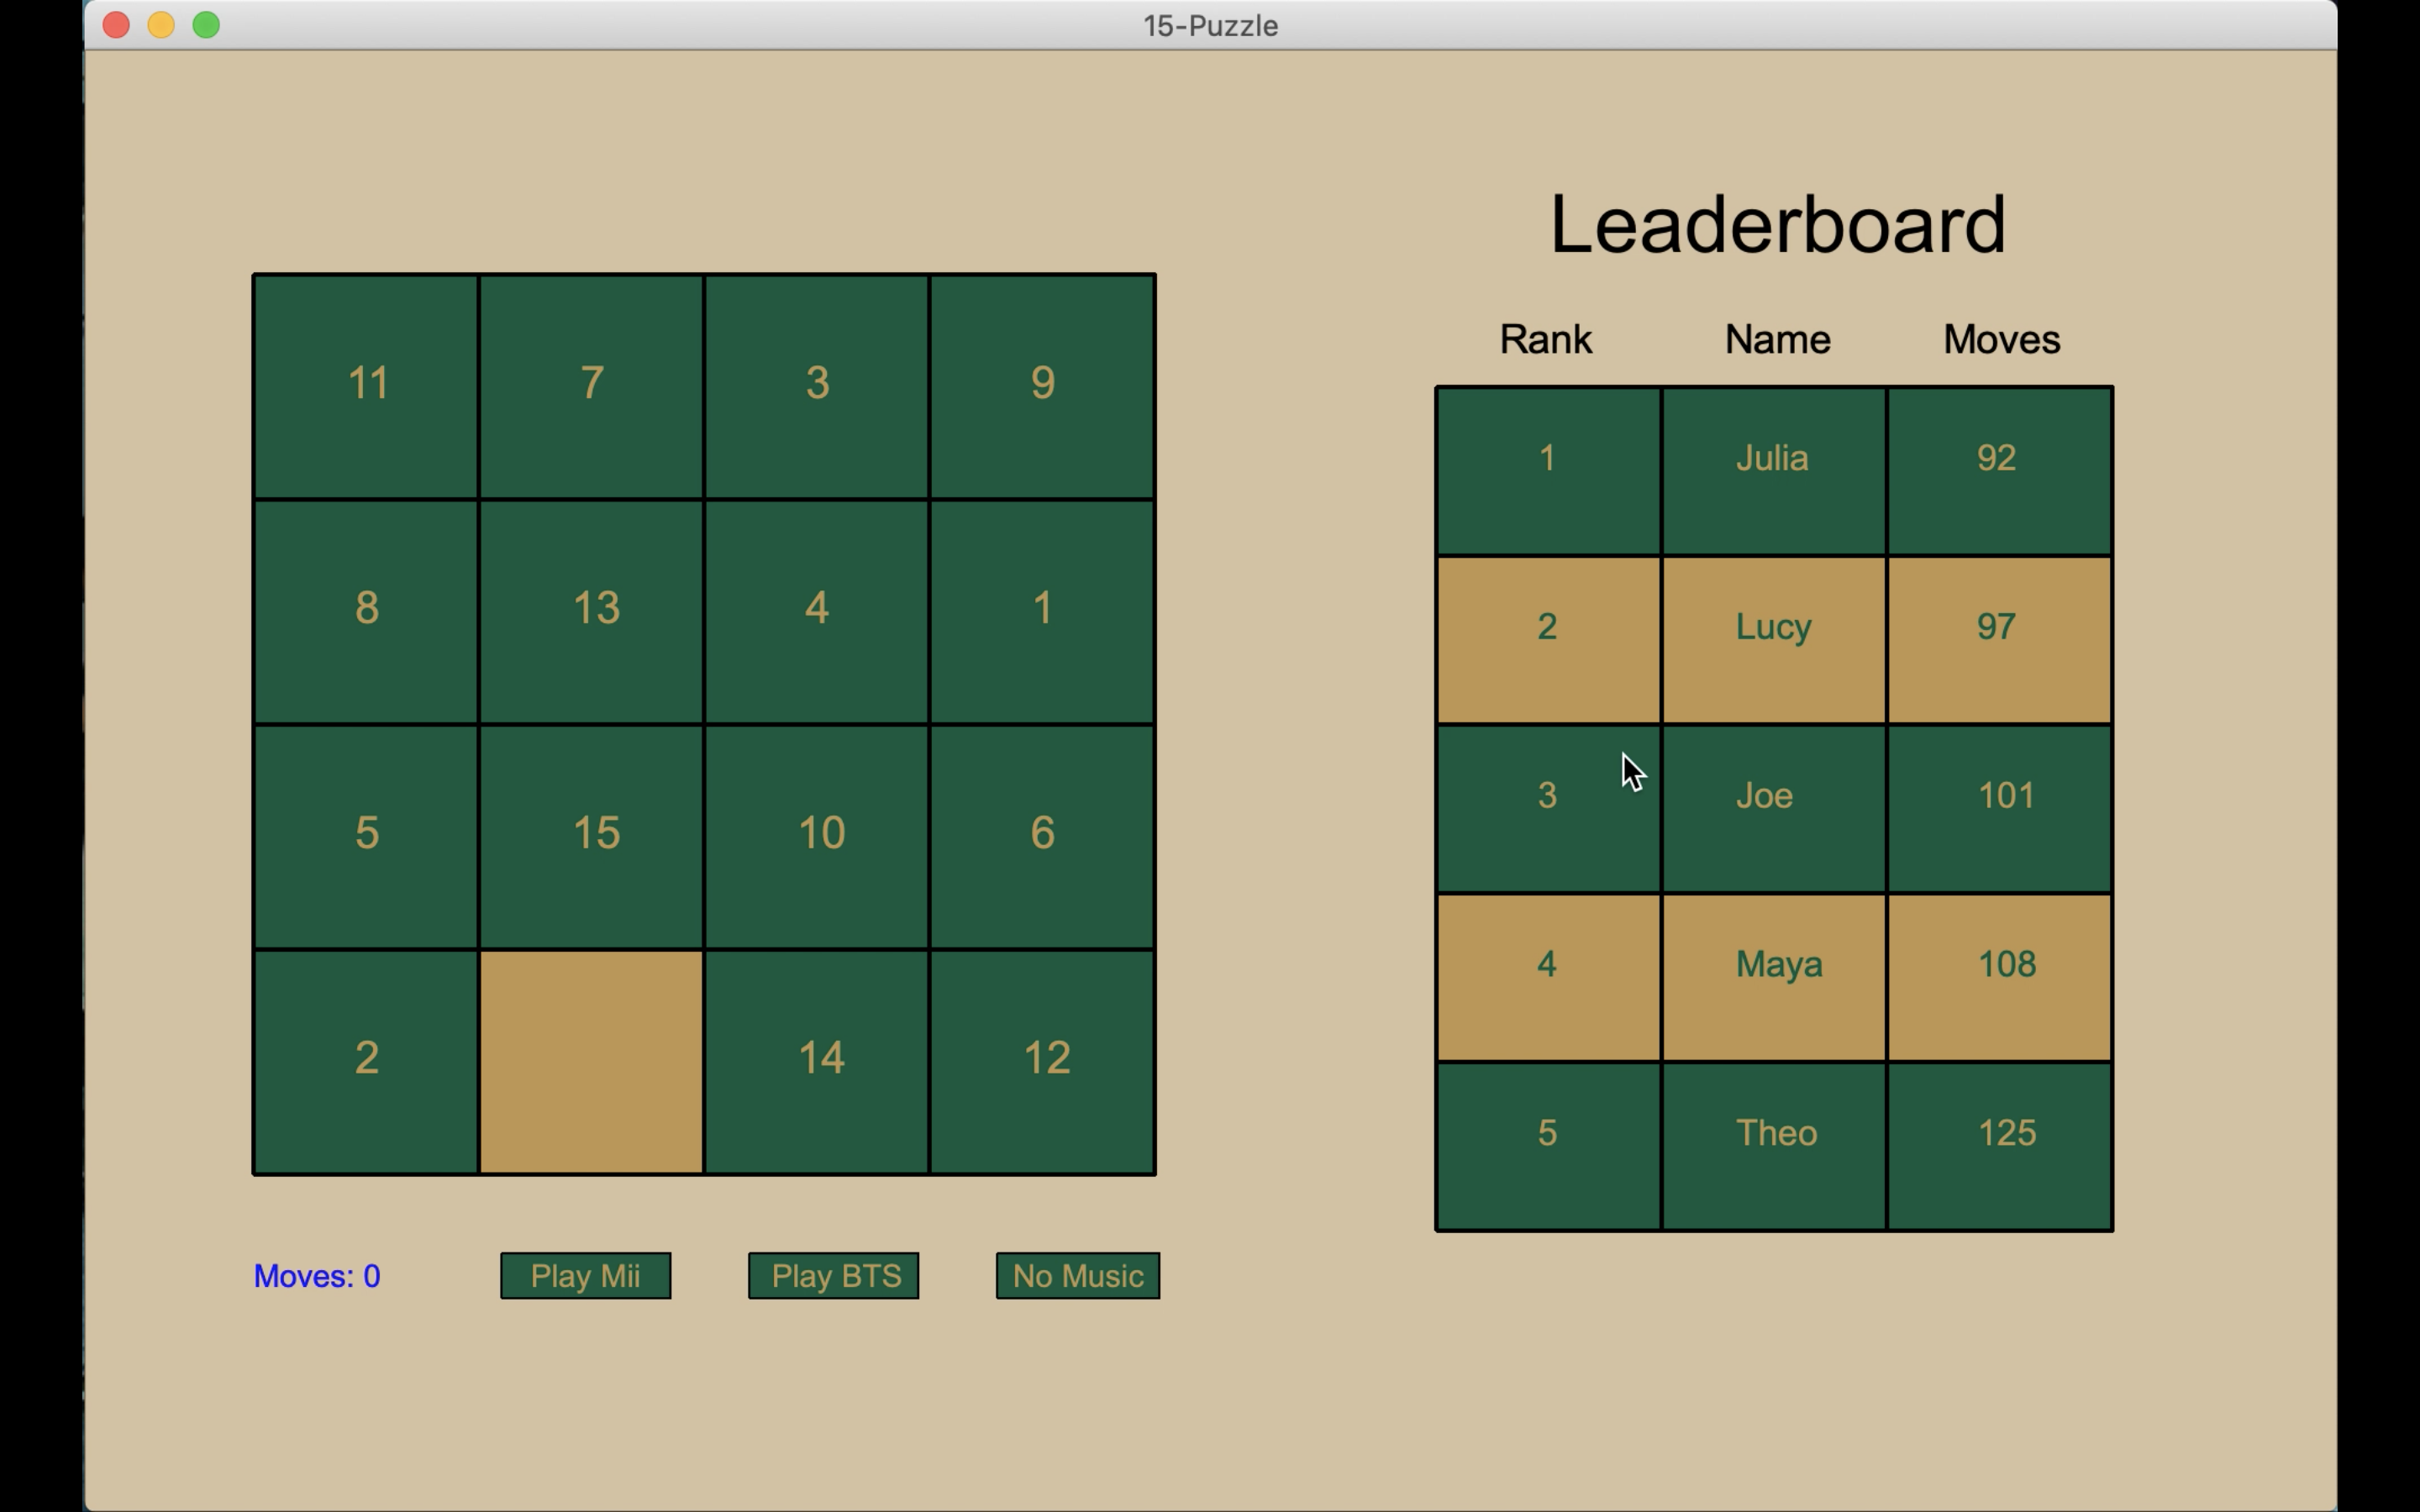2420x1512 pixels.
Task: Click the Leaderboard heading
Action: click(x=1777, y=225)
